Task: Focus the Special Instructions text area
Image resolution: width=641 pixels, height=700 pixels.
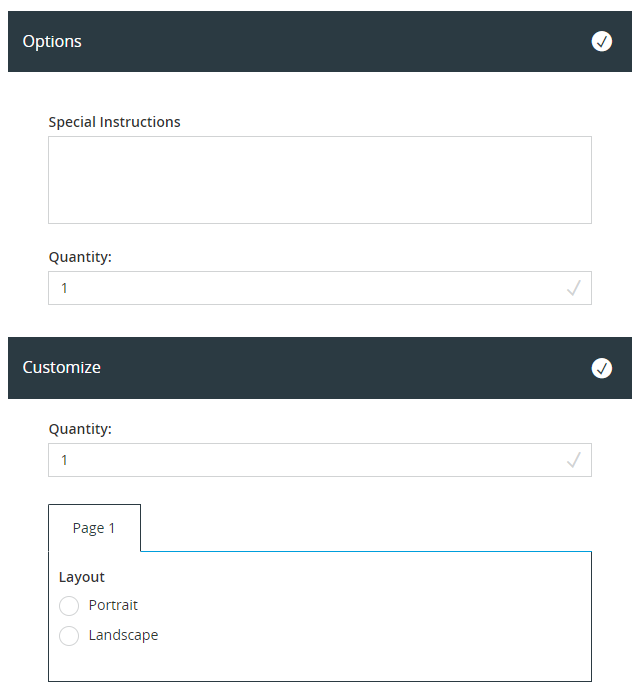Action: pyautogui.click(x=320, y=180)
